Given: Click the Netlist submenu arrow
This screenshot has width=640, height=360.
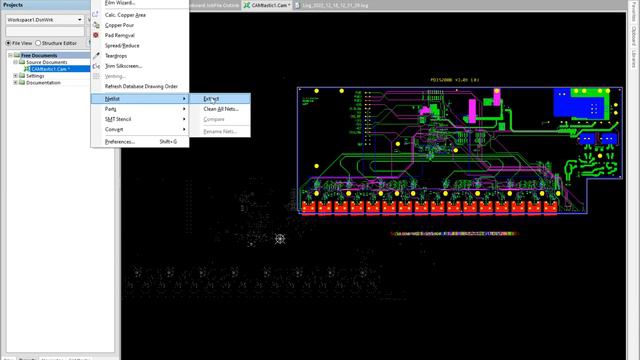Looking at the screenshot, I should click(184, 99).
